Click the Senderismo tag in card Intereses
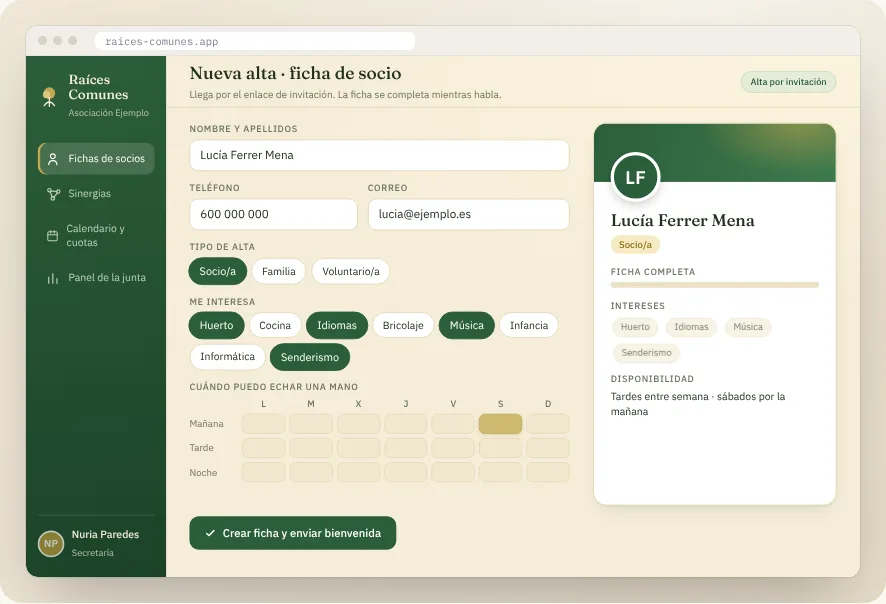 [646, 353]
